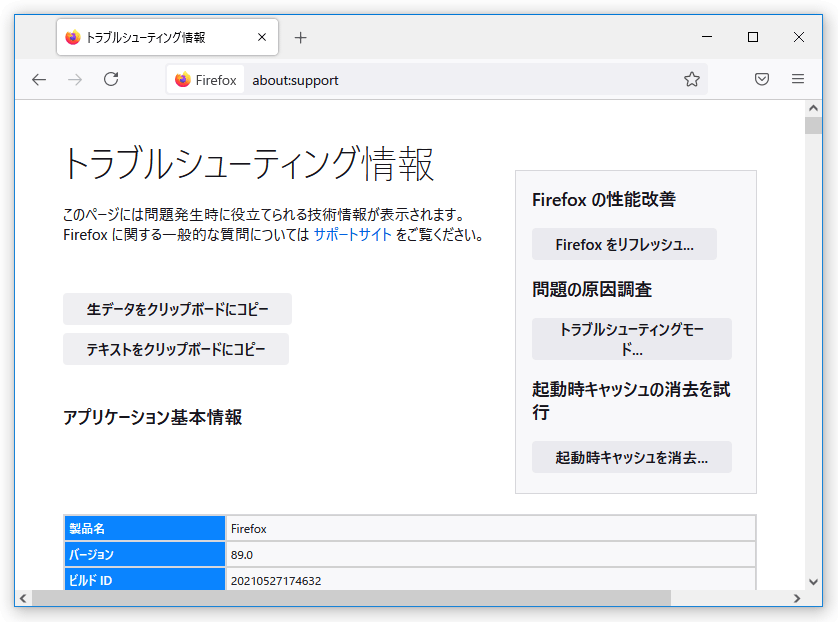Viewport: 838px width, 622px height.
Task: Open the hamburger application menu
Action: coord(798,80)
